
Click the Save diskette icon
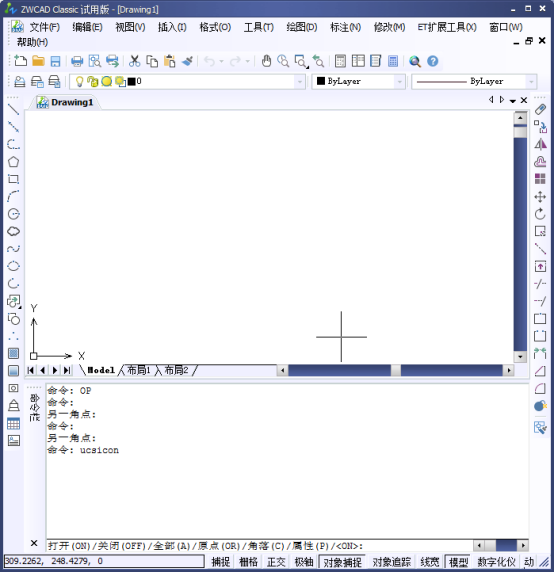point(55,61)
